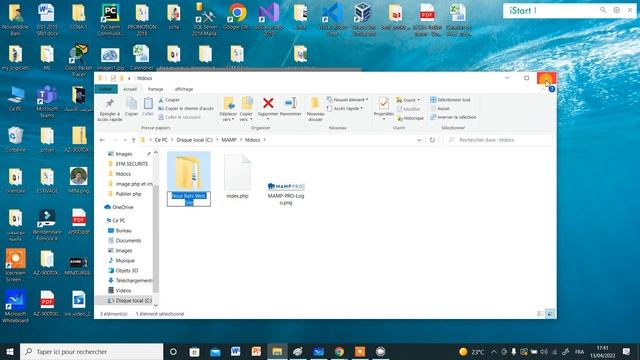
Task: Switch to details view in the status bar
Action: click(540, 314)
